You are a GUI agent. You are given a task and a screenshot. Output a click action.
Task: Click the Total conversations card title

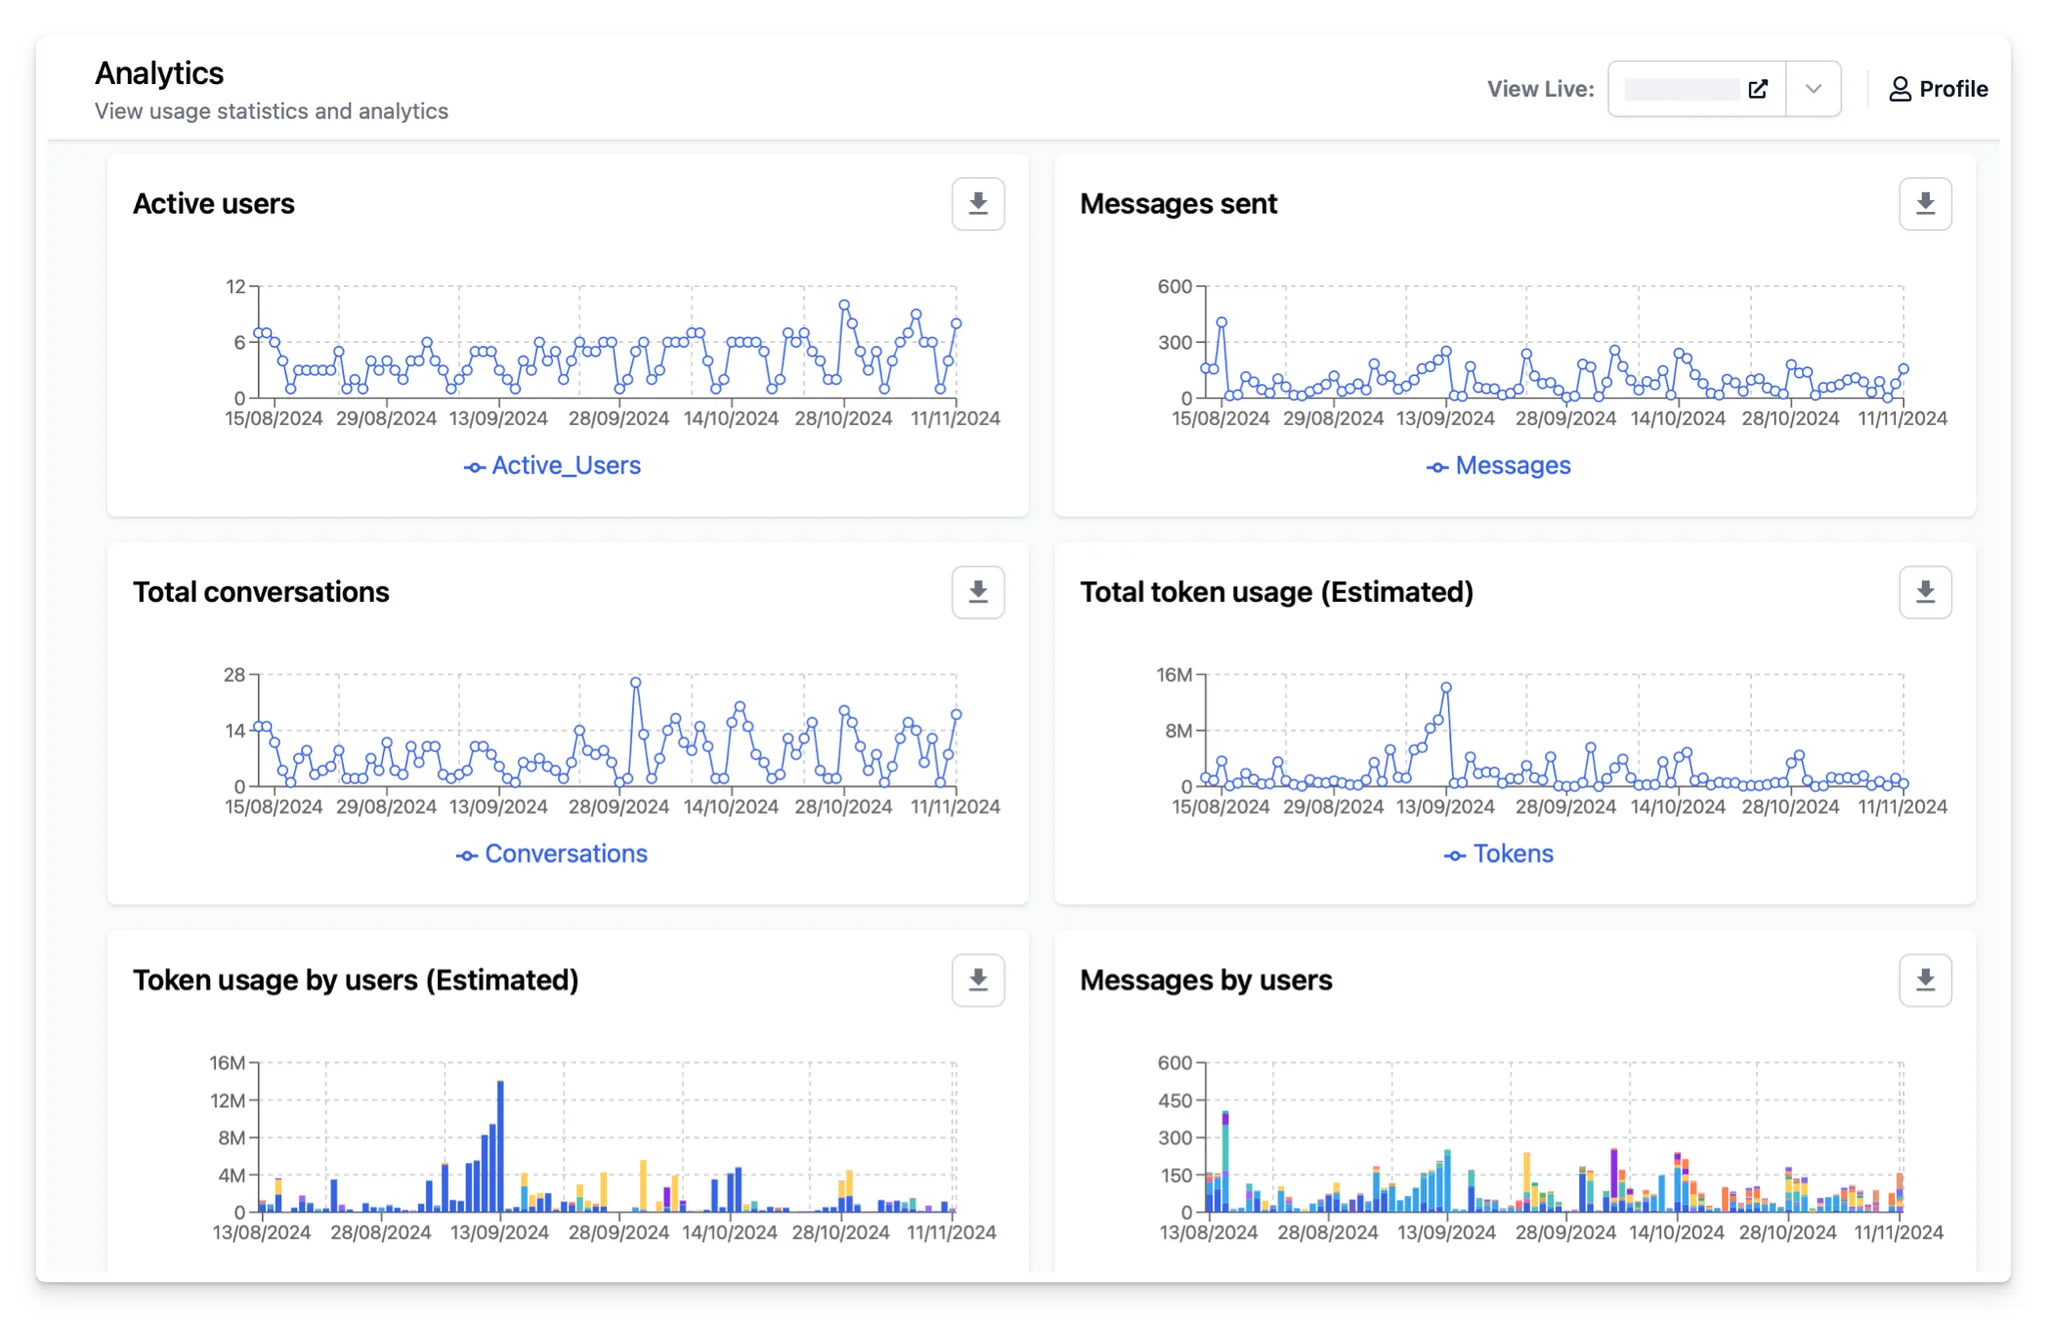tap(261, 592)
